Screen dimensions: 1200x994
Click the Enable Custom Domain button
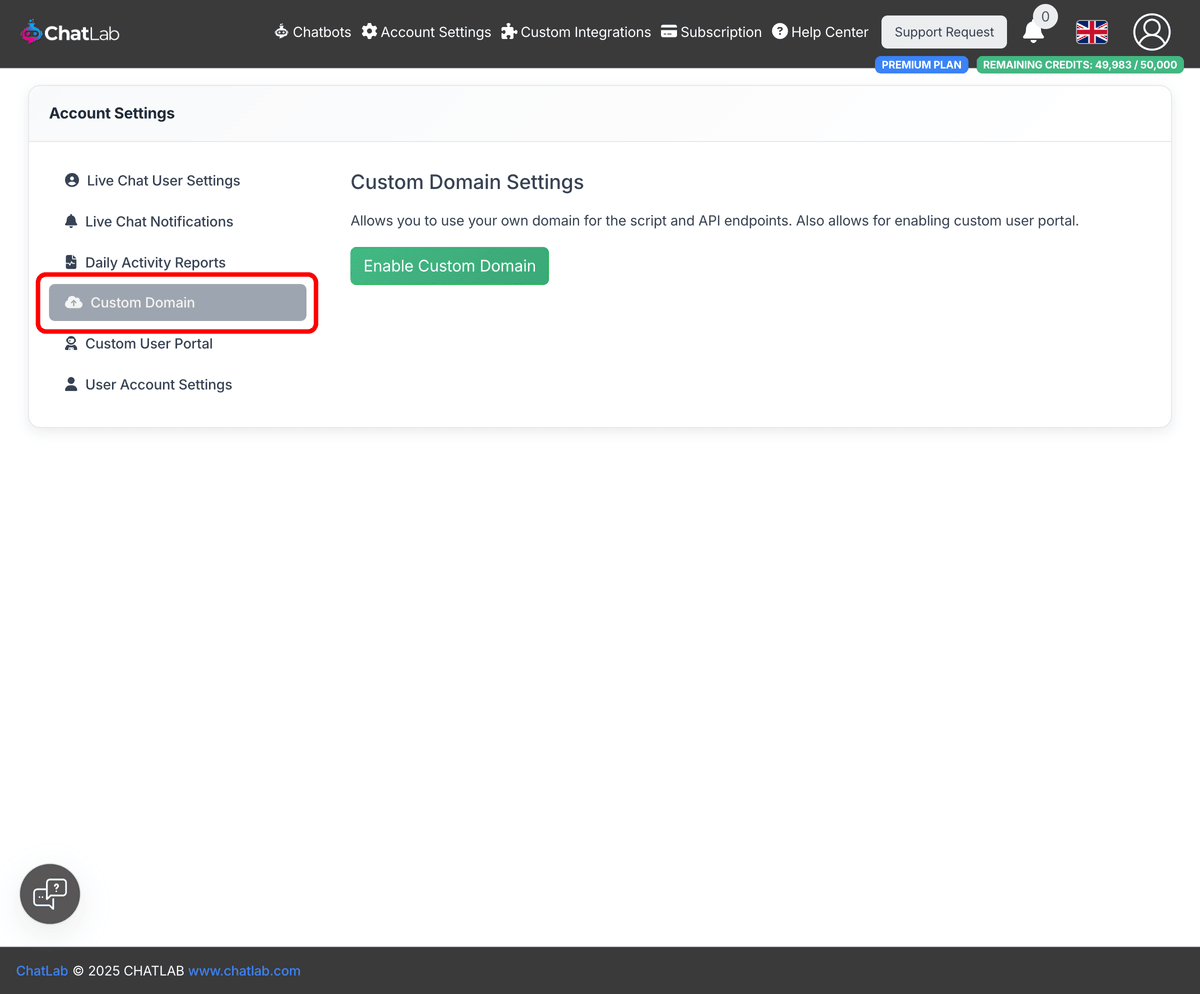449,265
